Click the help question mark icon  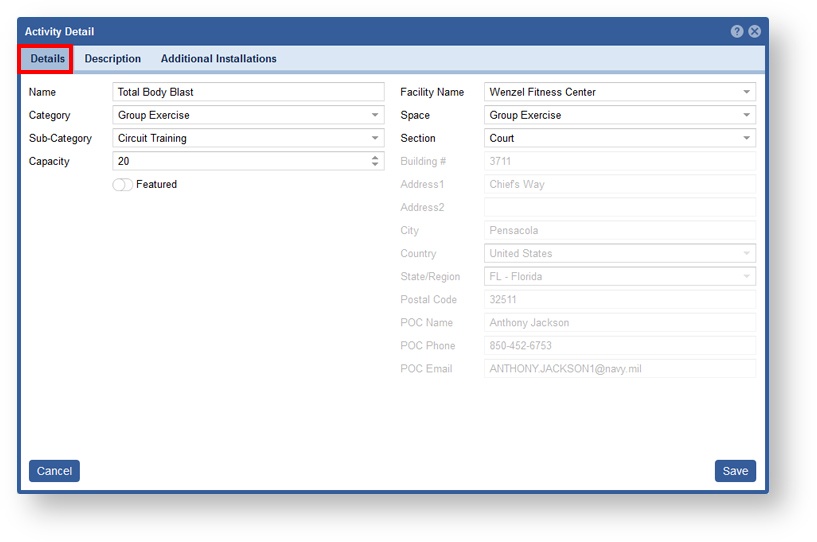737,32
